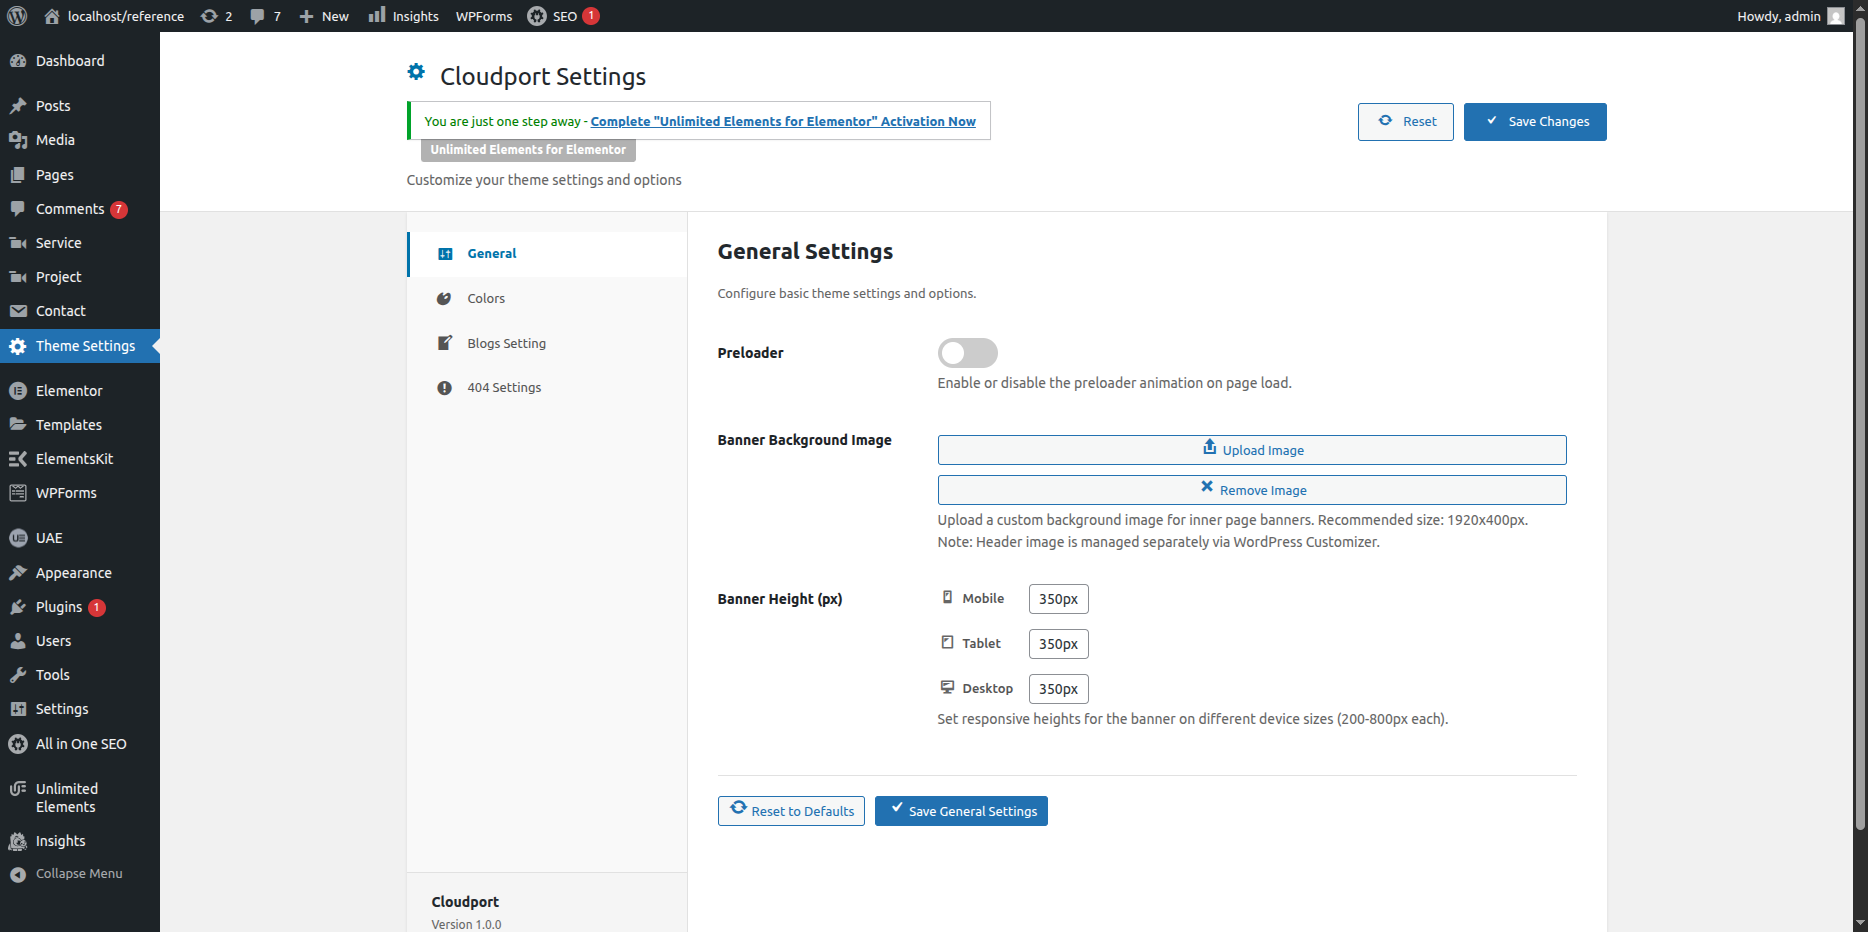This screenshot has height=932, width=1868.
Task: Open the 404 Settings tab
Action: [x=547, y=388]
